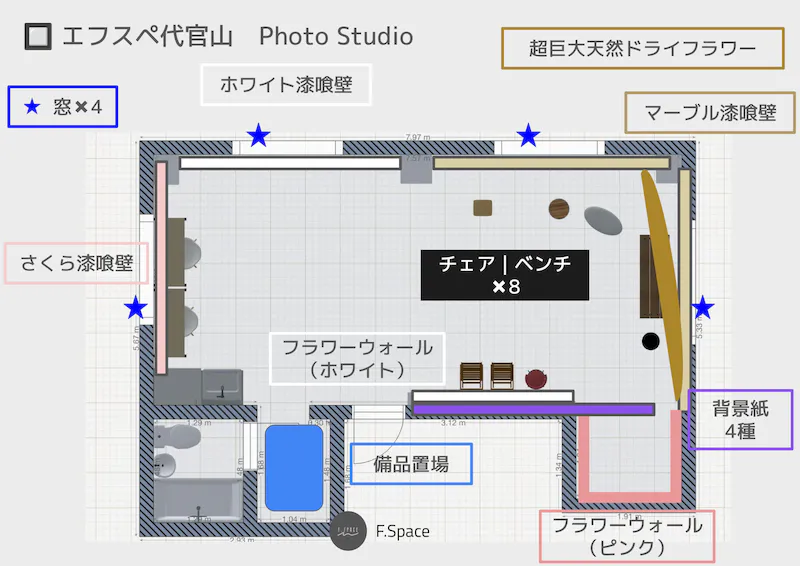Click the 超巨大天然ドライフラワー label
This screenshot has width=800, height=566.
pos(643,48)
